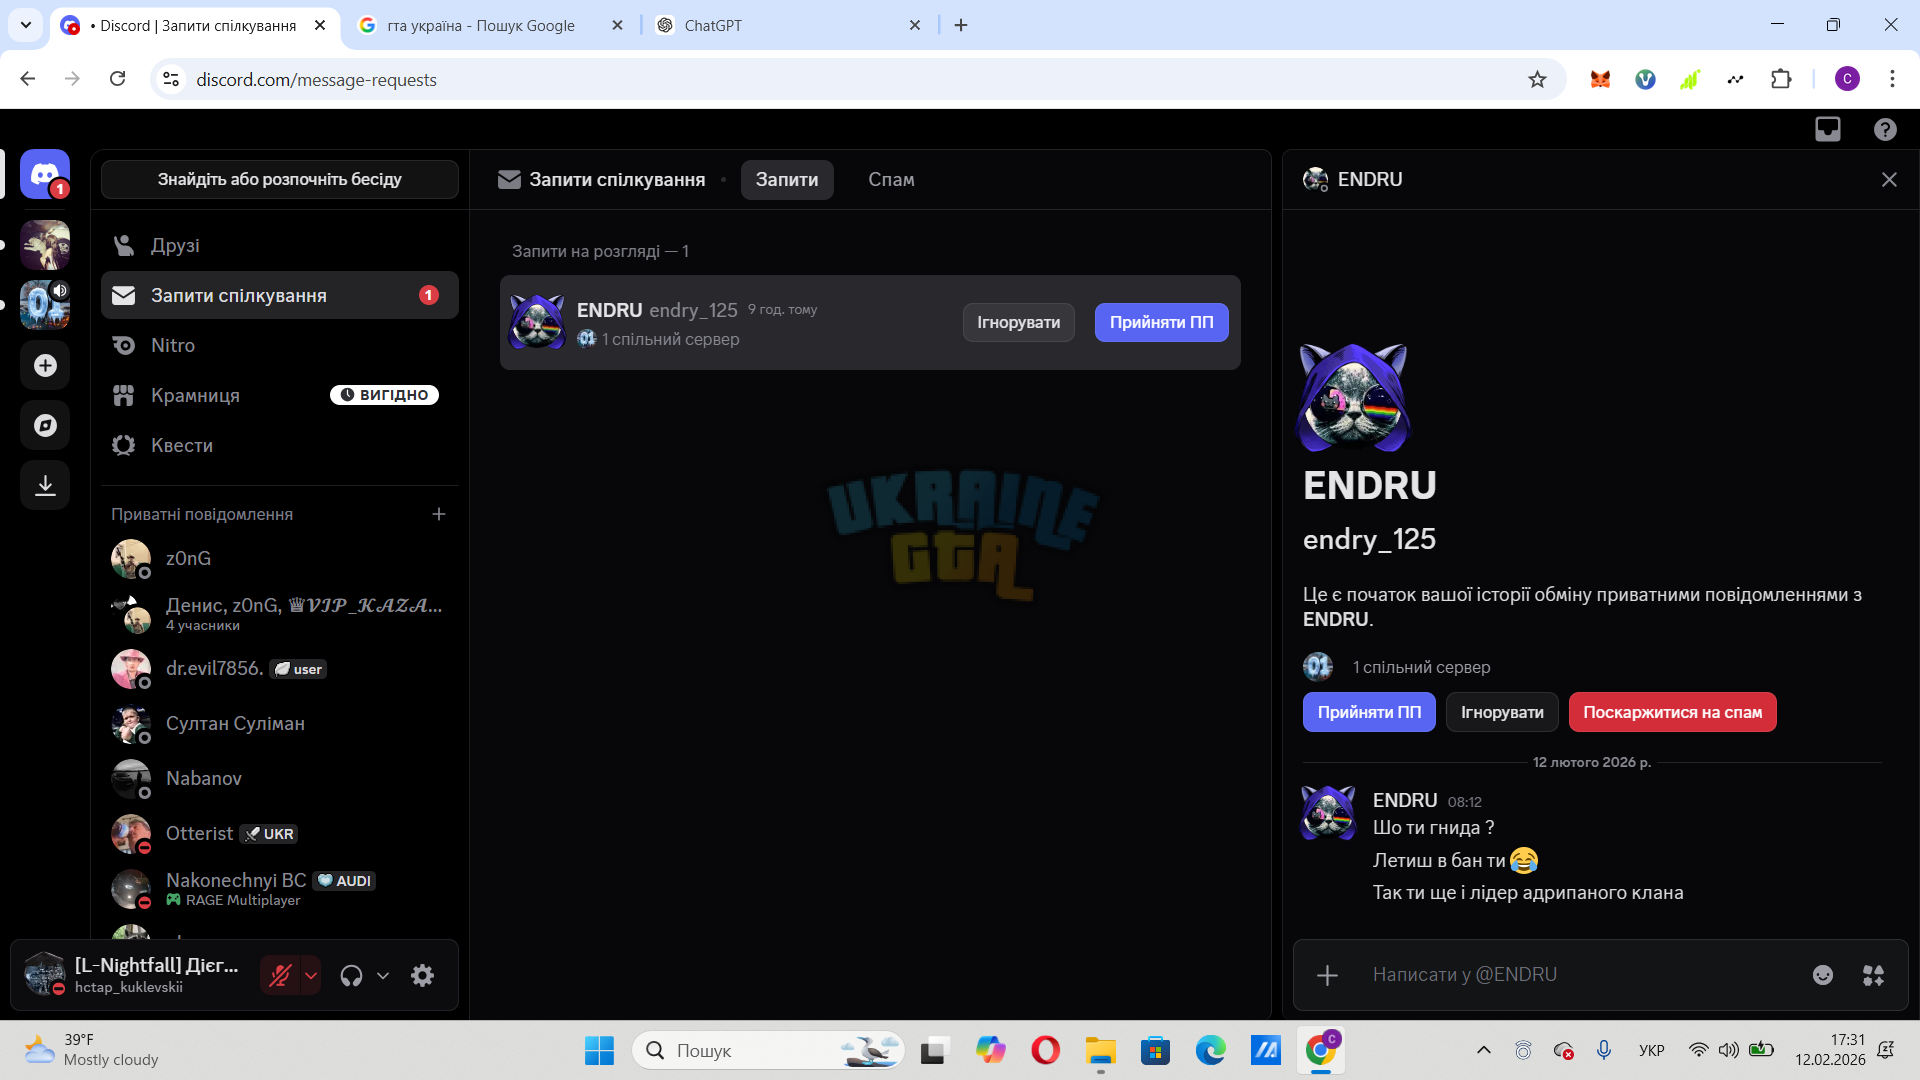Reload the Discord page
This screenshot has width=1920, height=1080.
[118, 79]
